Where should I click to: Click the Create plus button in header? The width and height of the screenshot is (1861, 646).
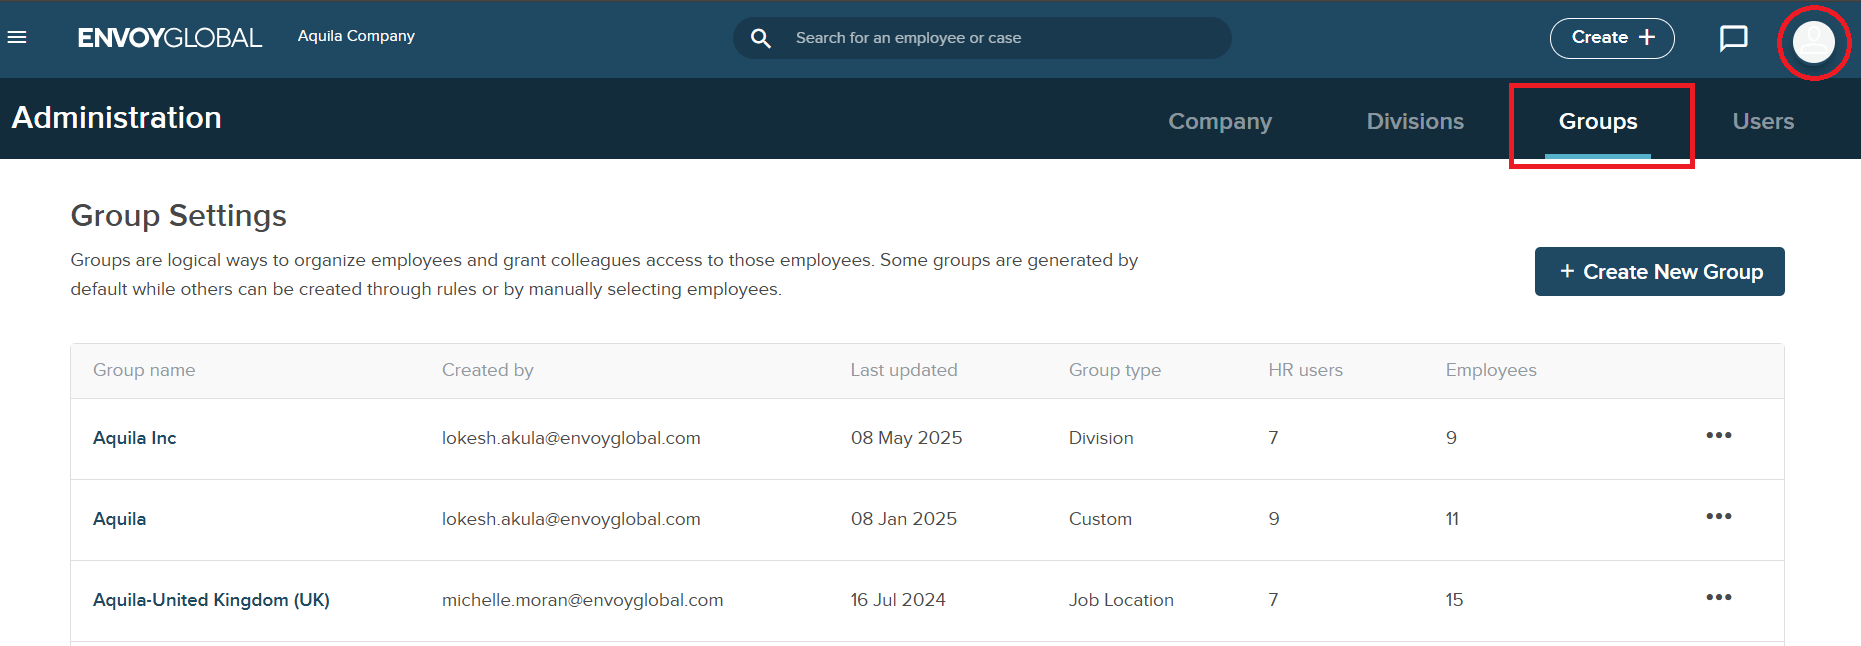coord(1611,38)
